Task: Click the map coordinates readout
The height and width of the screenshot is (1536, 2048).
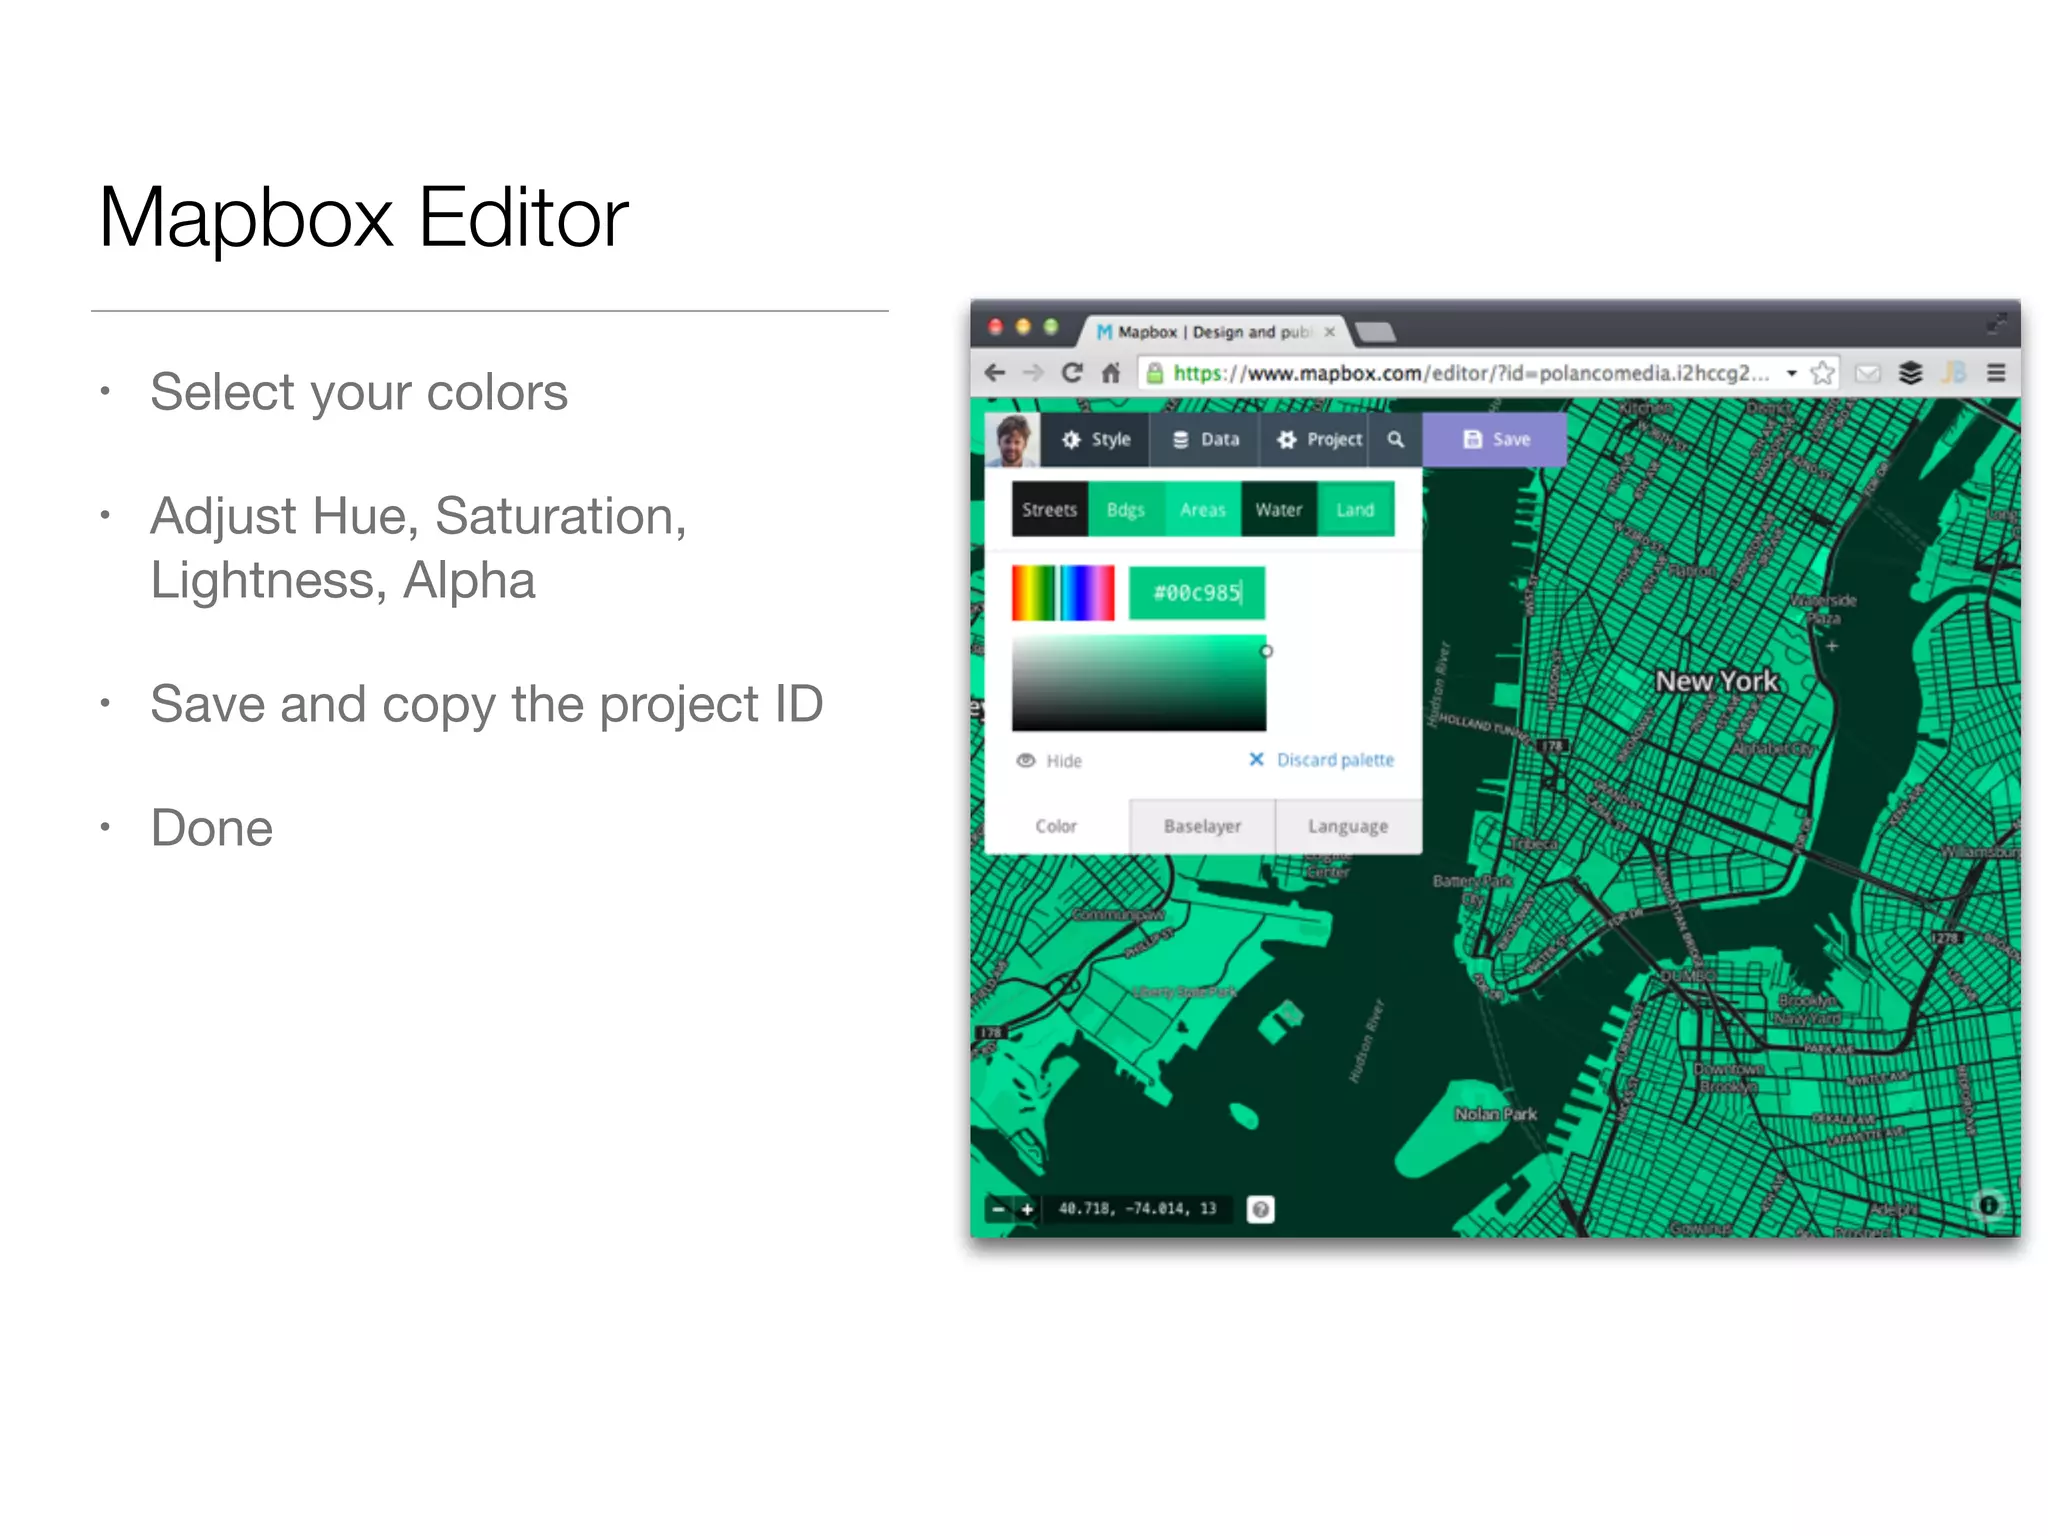Action: pyautogui.click(x=1138, y=1209)
